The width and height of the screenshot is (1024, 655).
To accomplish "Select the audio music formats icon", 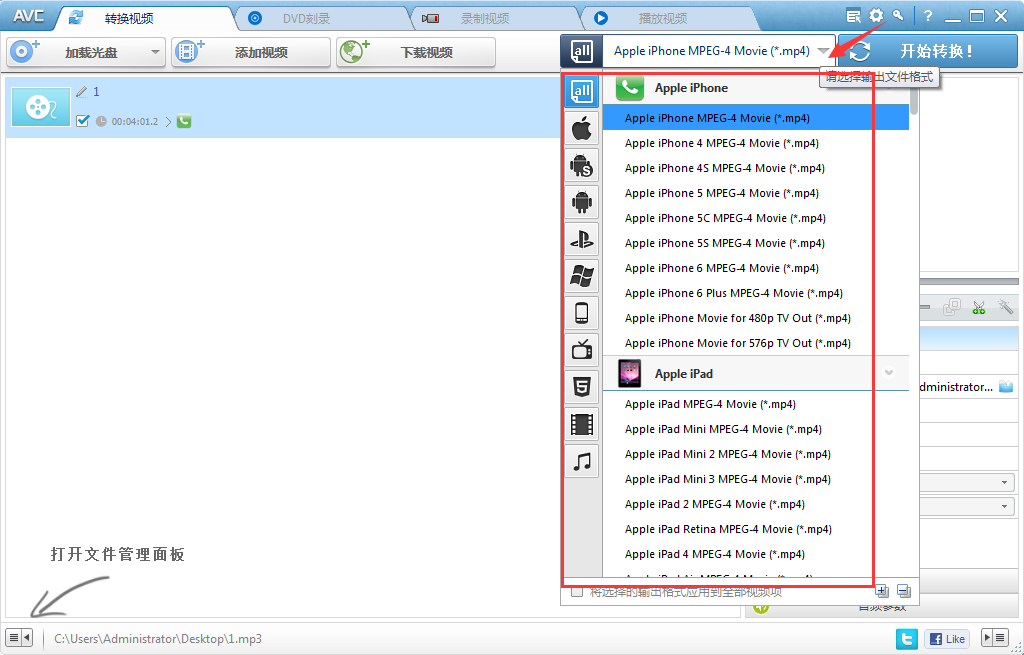I will click(581, 462).
